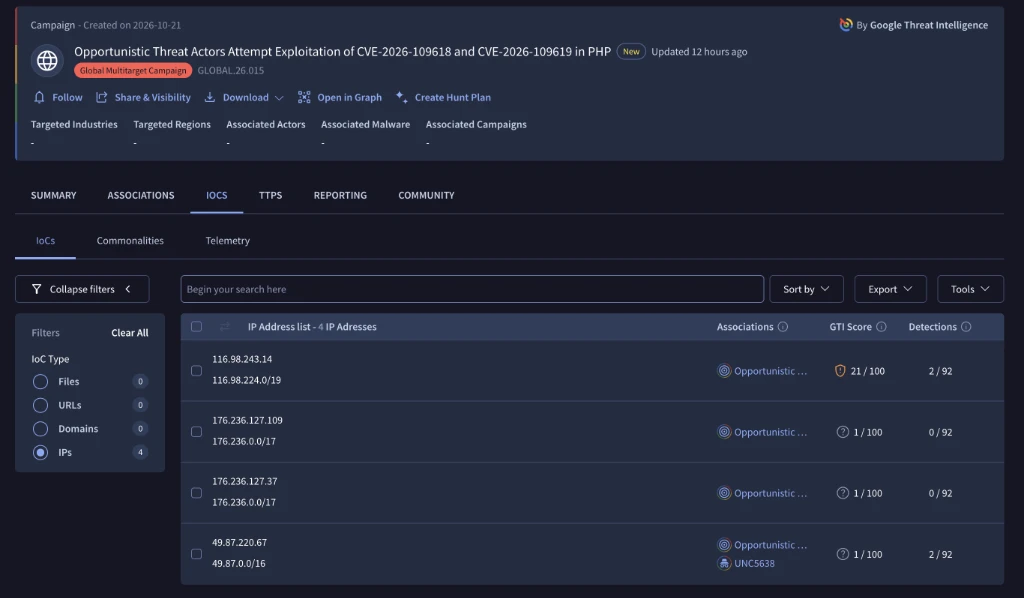Click campaign target icon in 176.236.127.37 row
The width and height of the screenshot is (1024, 598).
click(724, 493)
